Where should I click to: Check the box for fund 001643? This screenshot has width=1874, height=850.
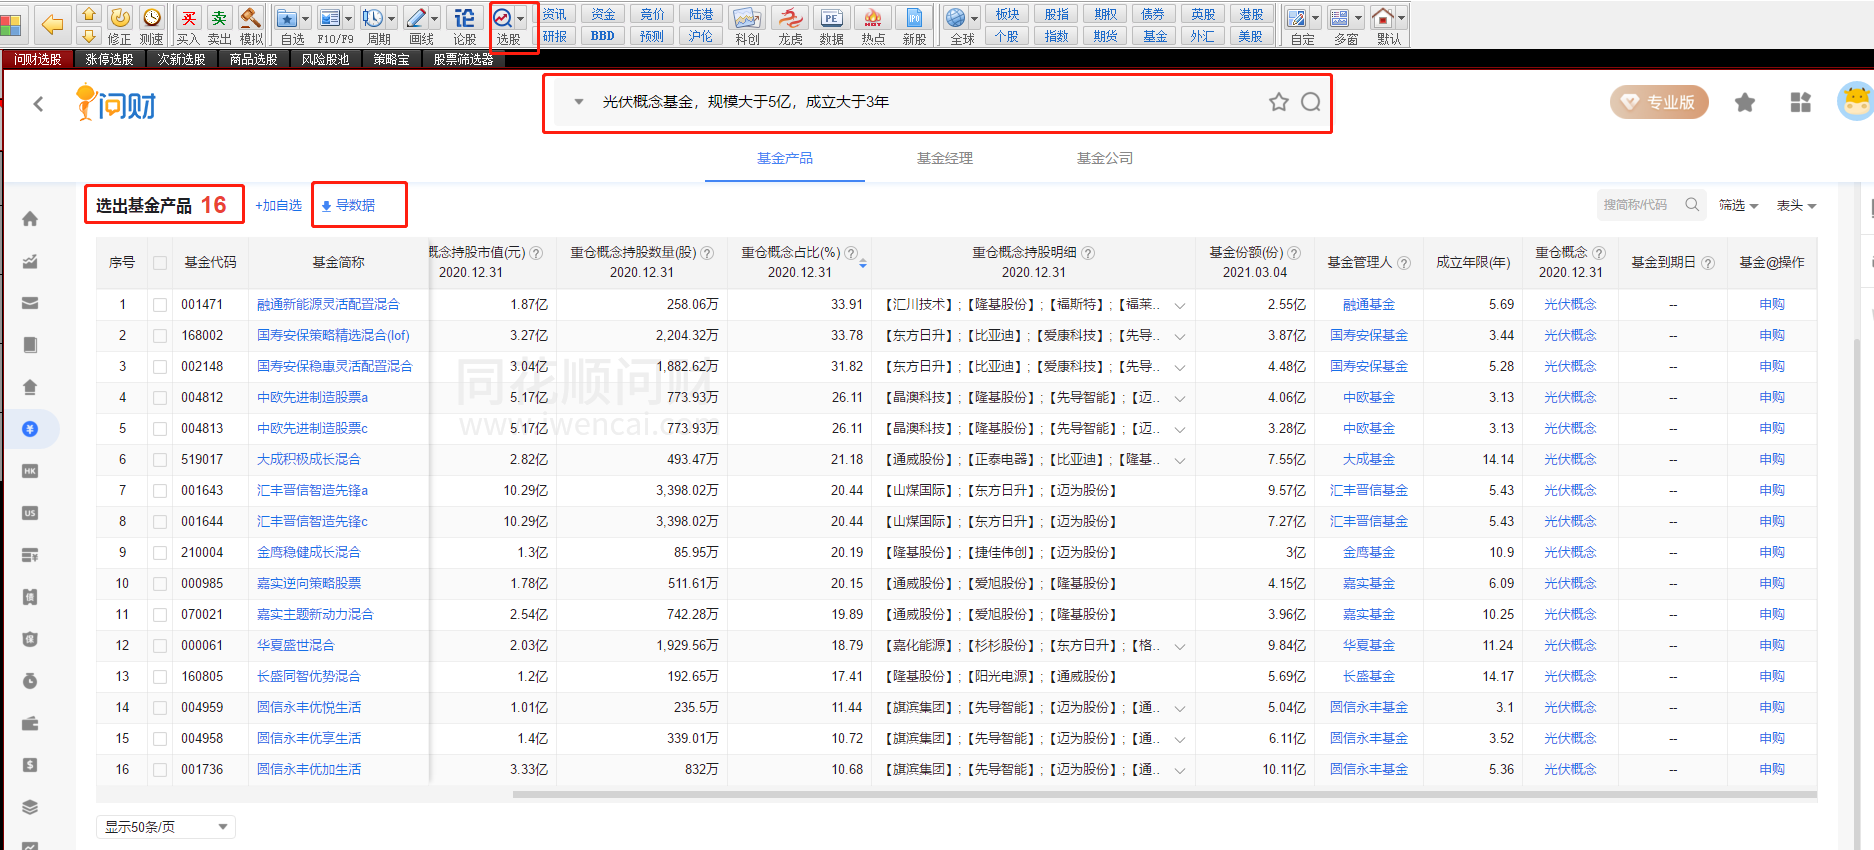point(160,491)
